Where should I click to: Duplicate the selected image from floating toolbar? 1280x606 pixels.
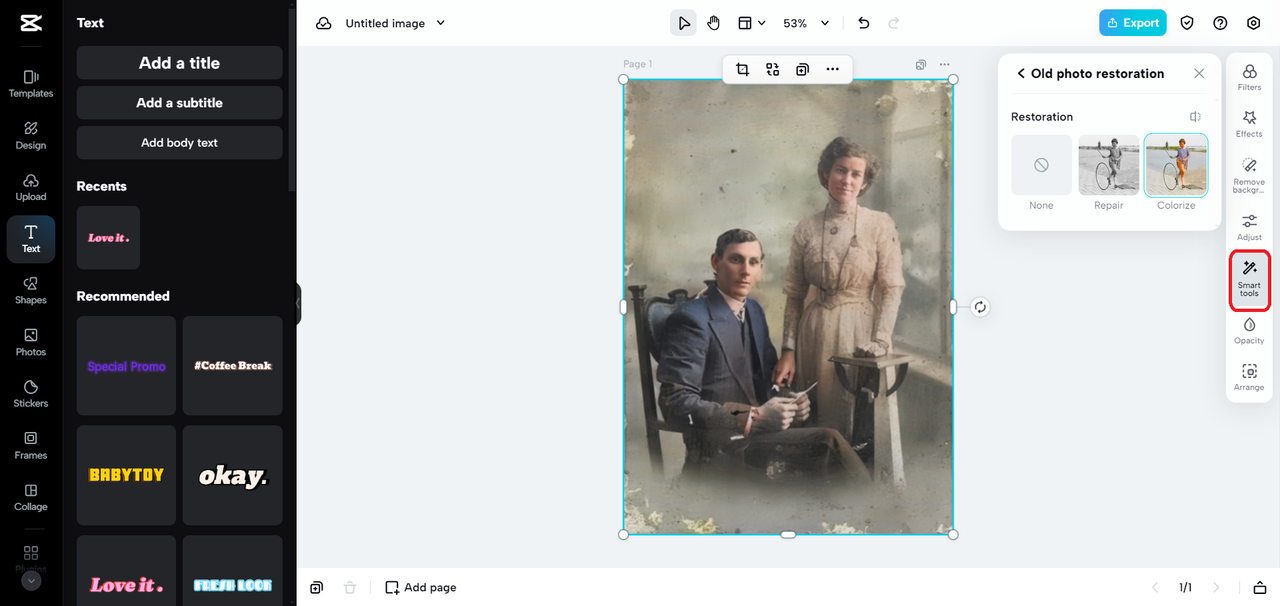(x=802, y=69)
